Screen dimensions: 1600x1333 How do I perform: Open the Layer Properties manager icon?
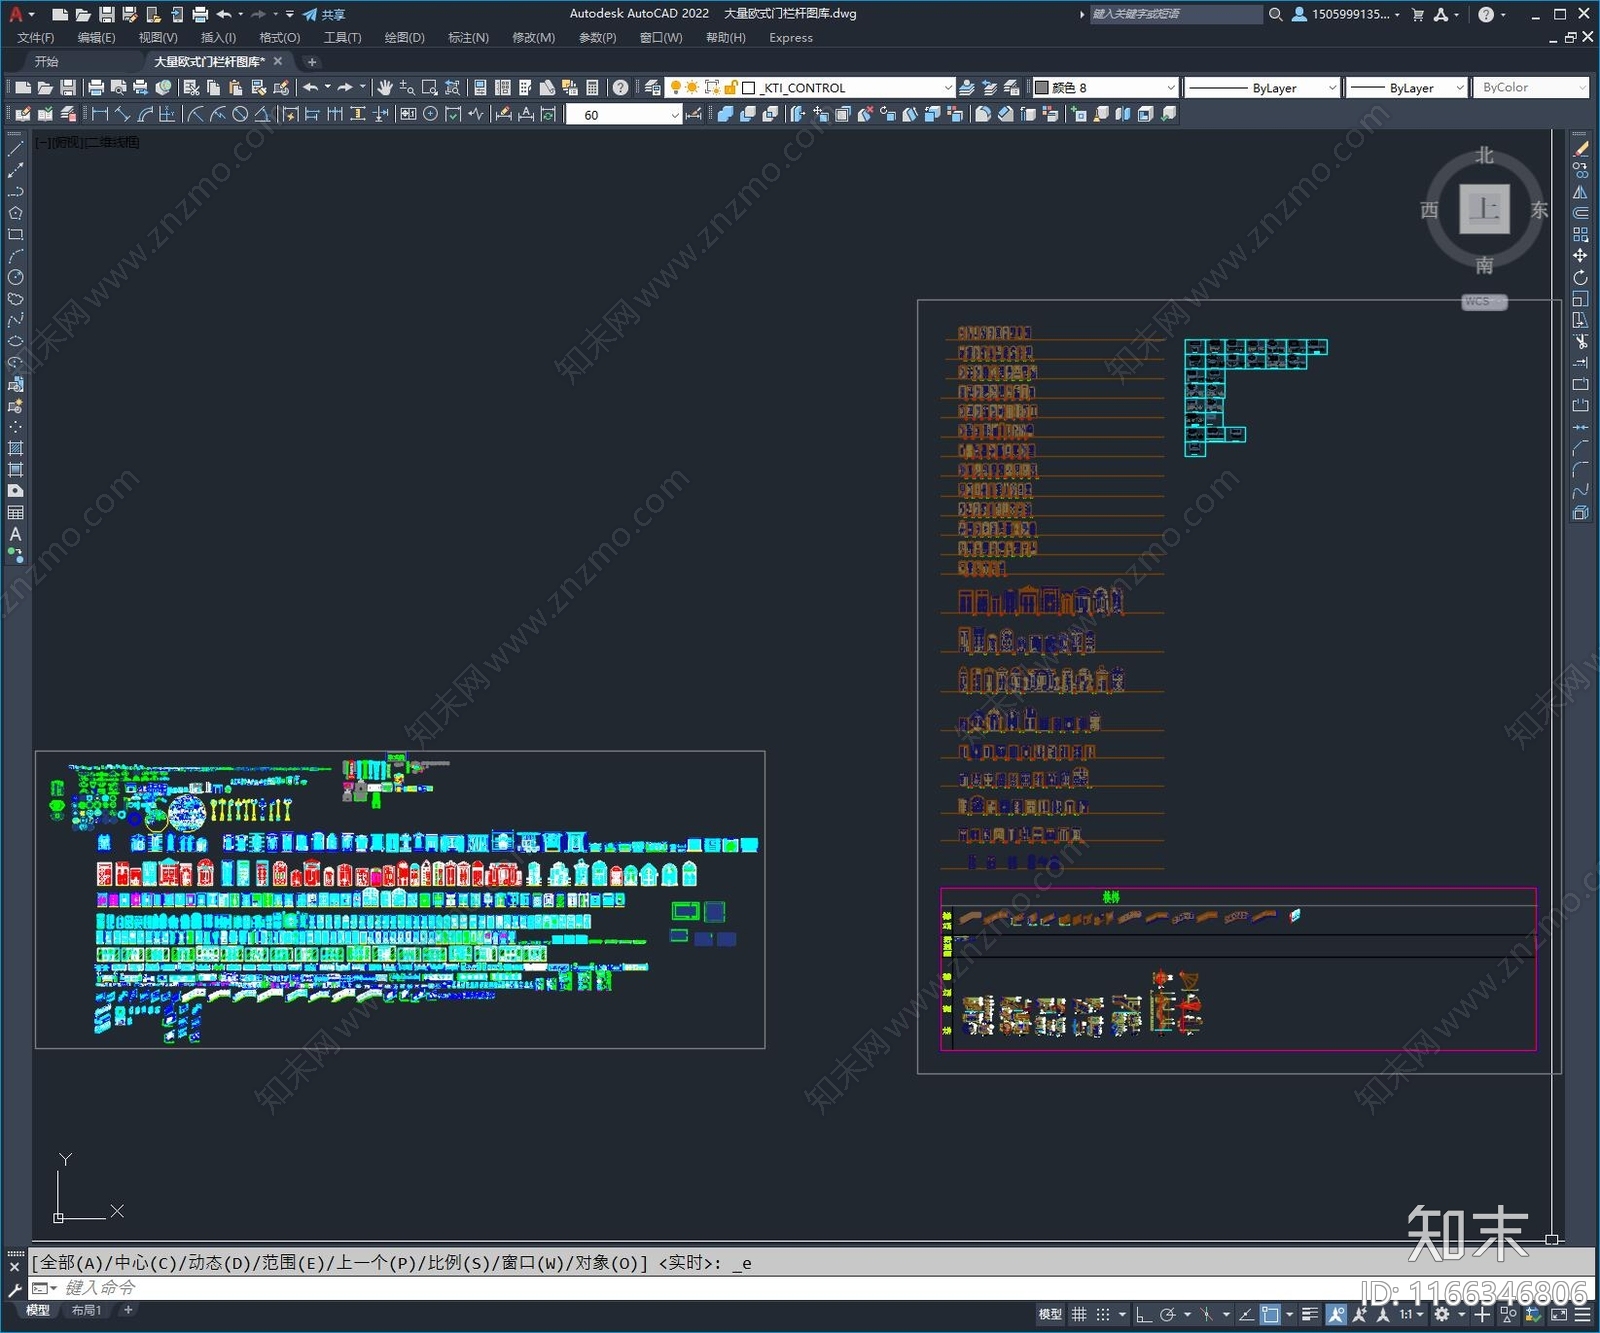tap(652, 88)
